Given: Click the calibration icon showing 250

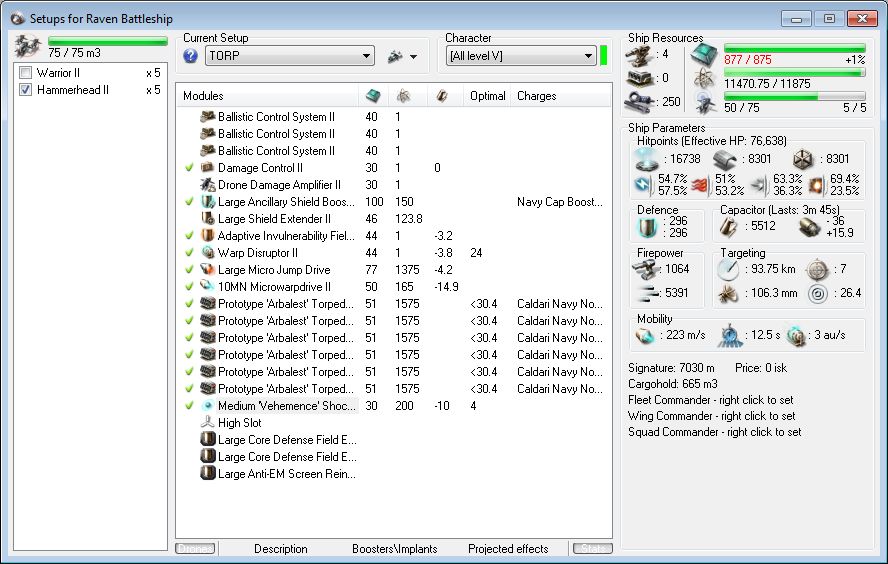Looking at the screenshot, I should click(640, 102).
